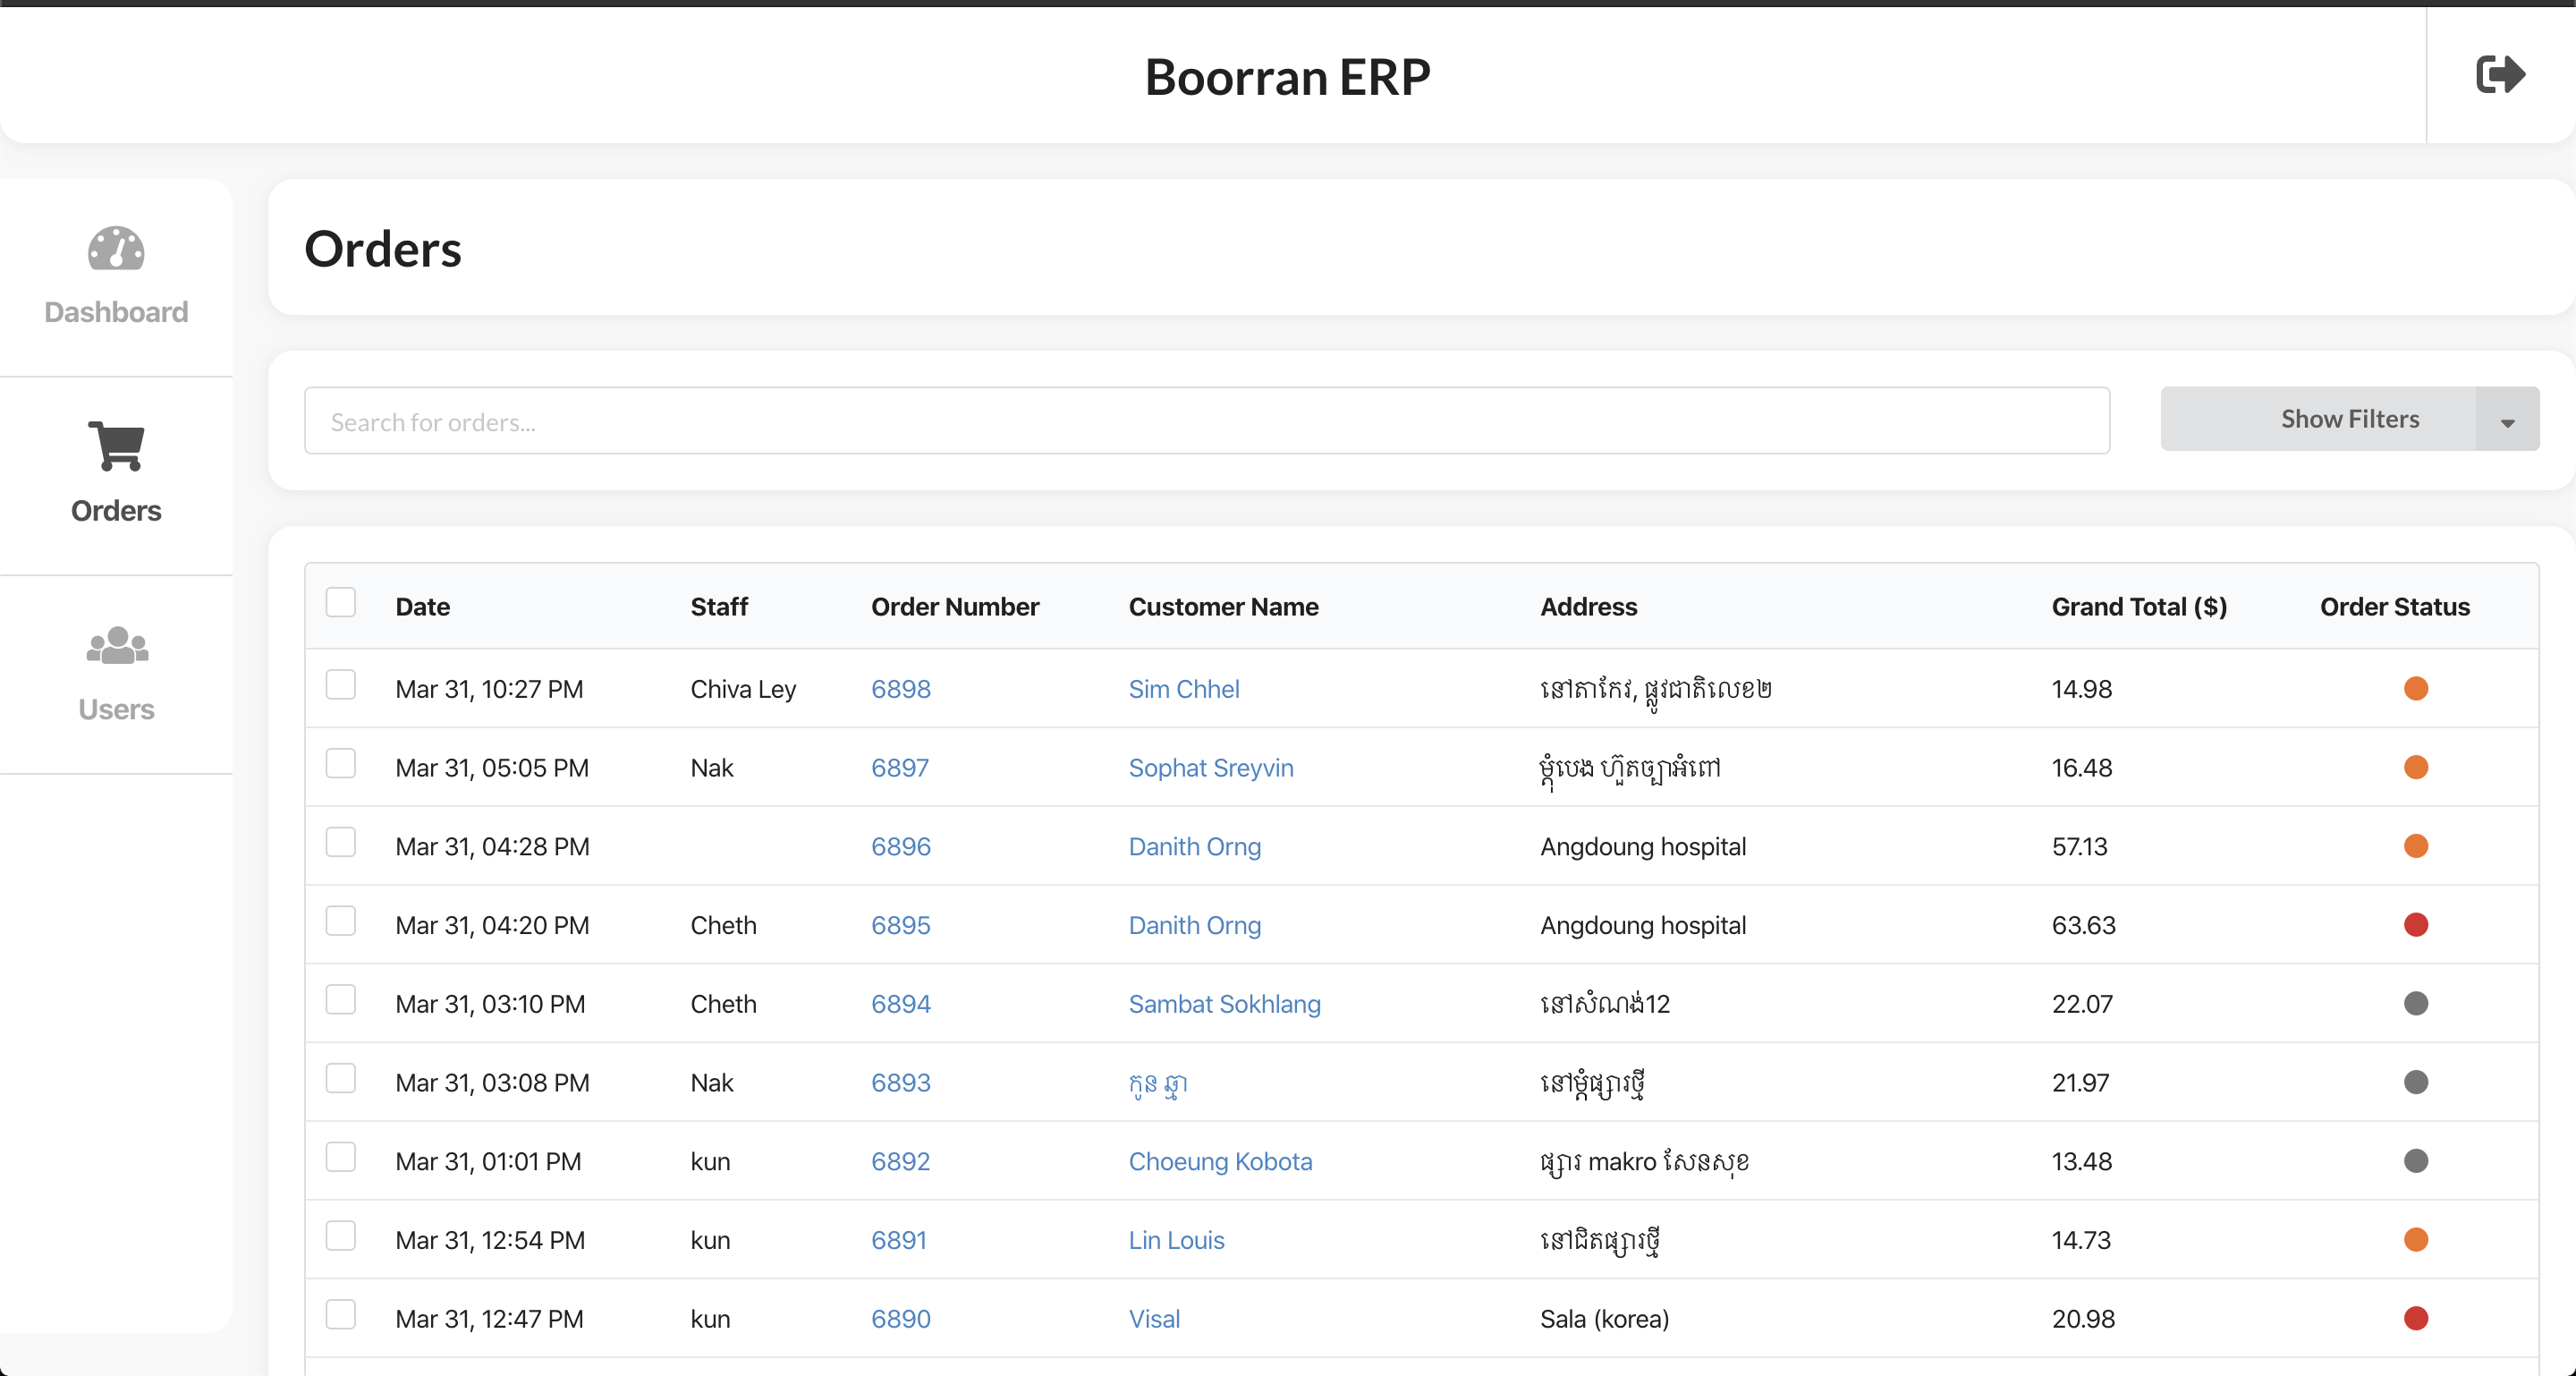Click the Staff column header
Viewport: 2576px width, 1376px height.
(719, 607)
